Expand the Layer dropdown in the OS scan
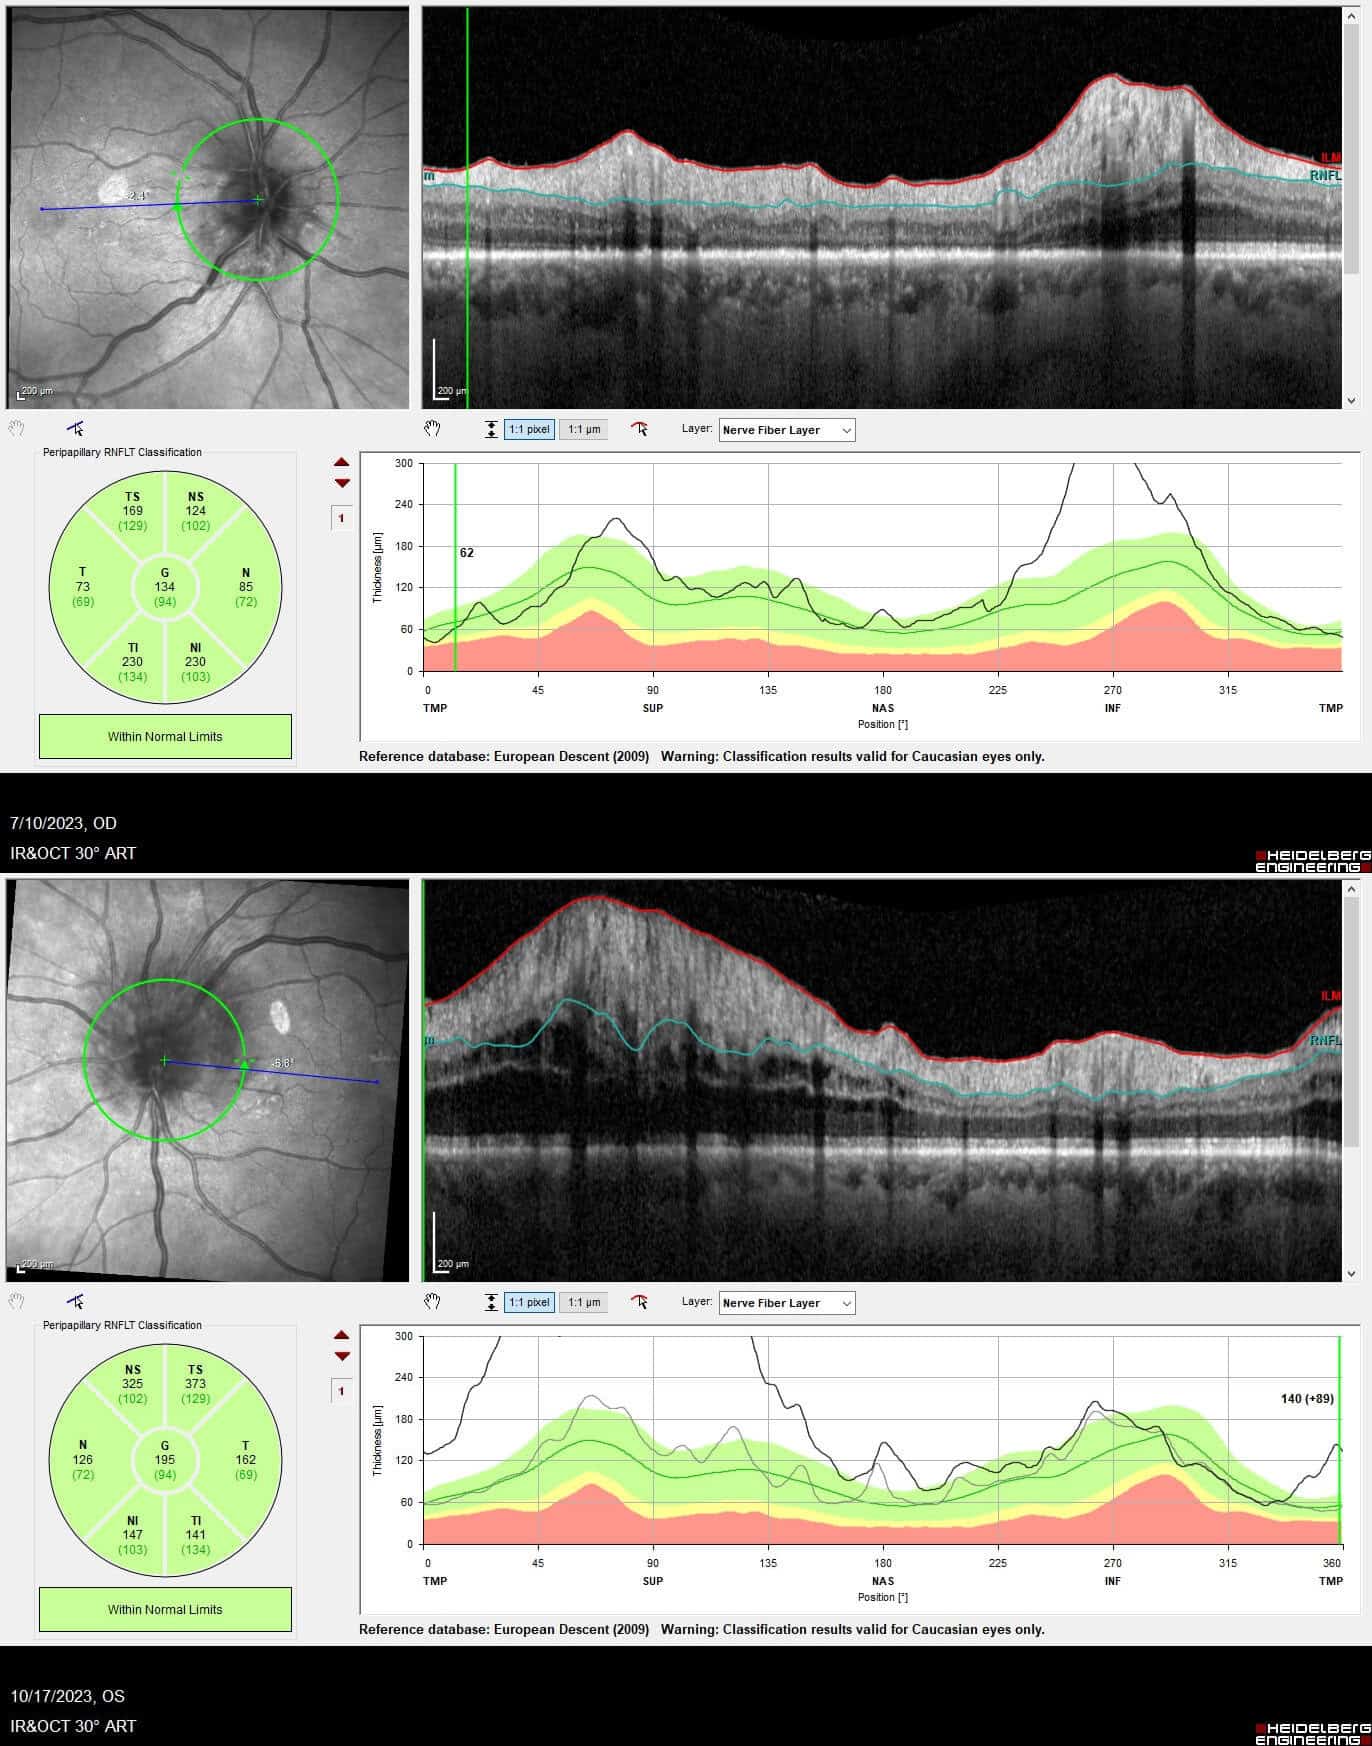The width and height of the screenshot is (1372, 1746). (786, 1303)
